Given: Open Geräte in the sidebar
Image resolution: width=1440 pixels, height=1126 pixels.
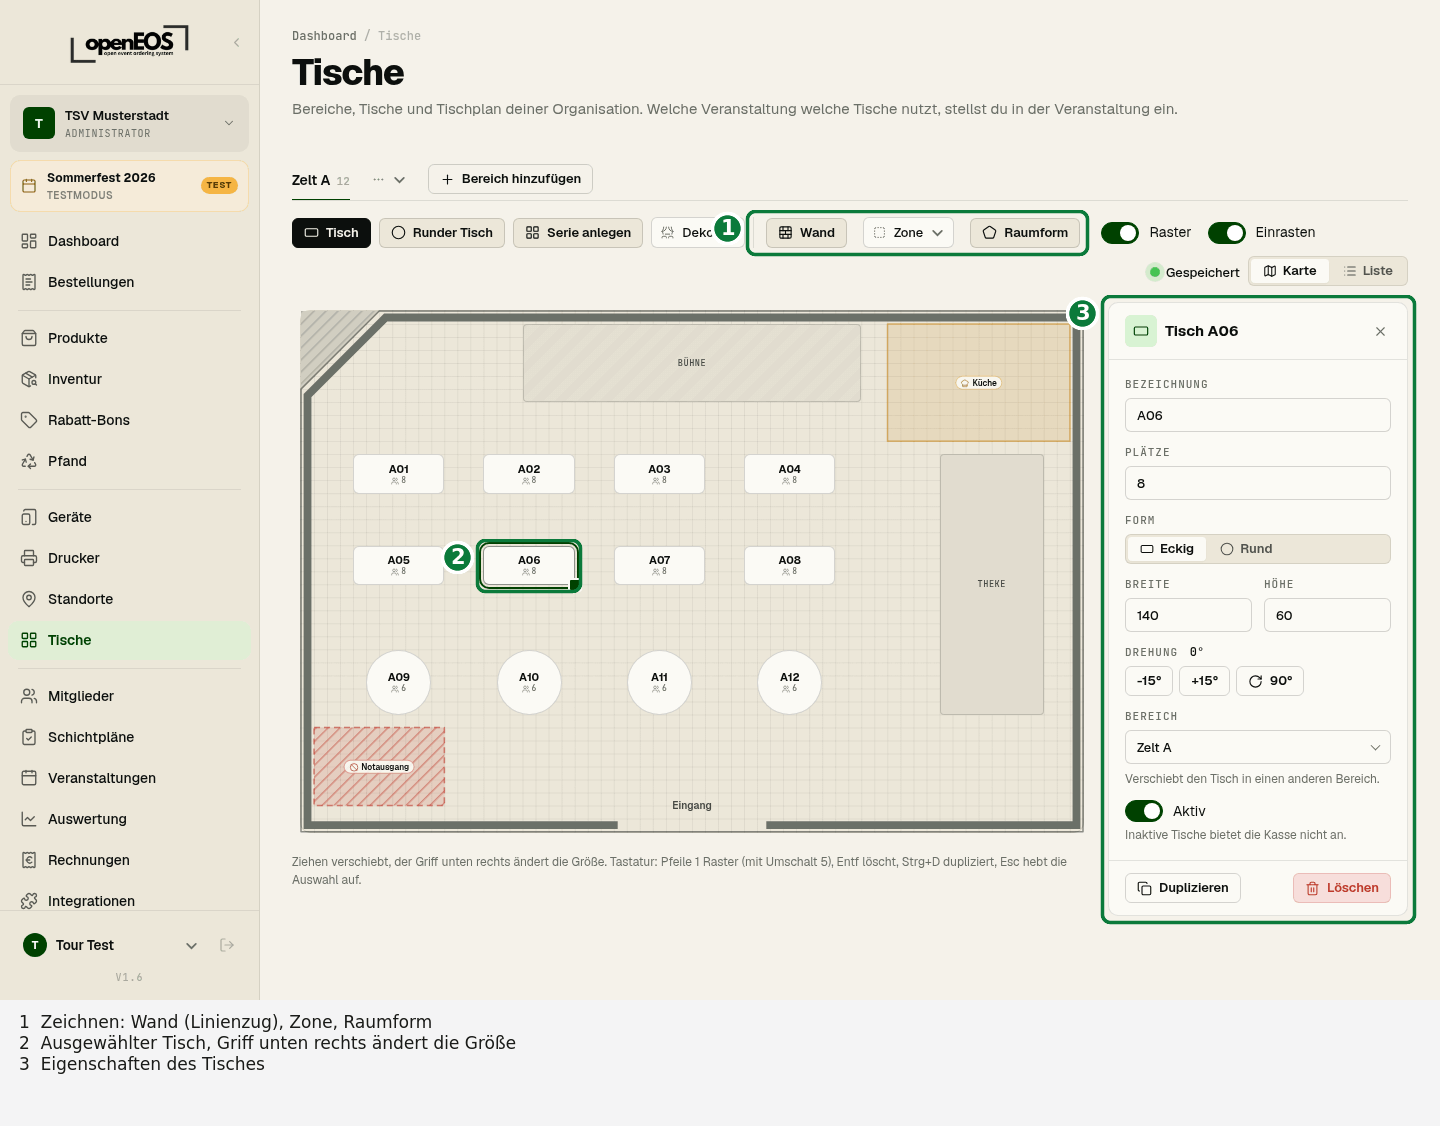Looking at the screenshot, I should (x=130, y=517).
